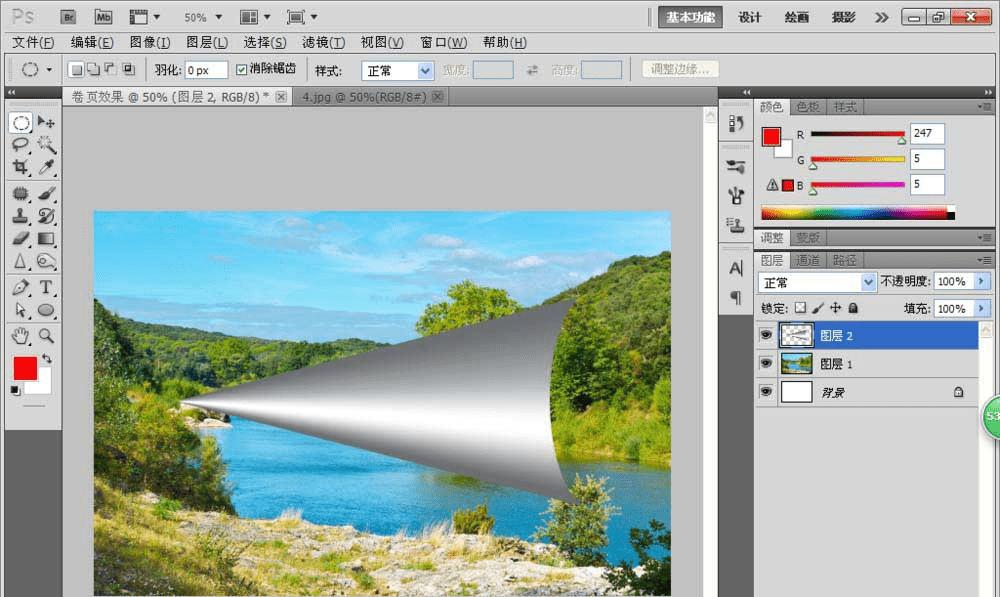Click the feather 羽化 input field
Image resolution: width=1000 pixels, height=597 pixels.
(206, 70)
